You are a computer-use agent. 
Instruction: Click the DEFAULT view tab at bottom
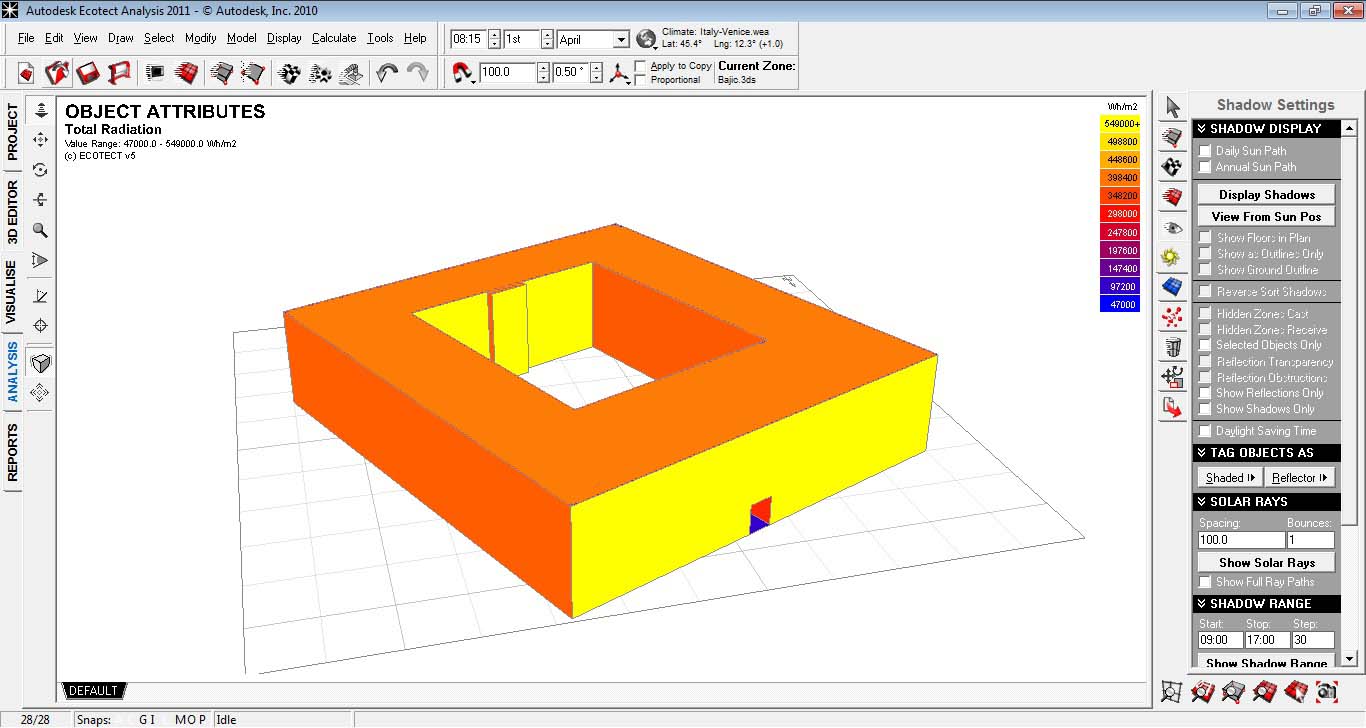[93, 691]
